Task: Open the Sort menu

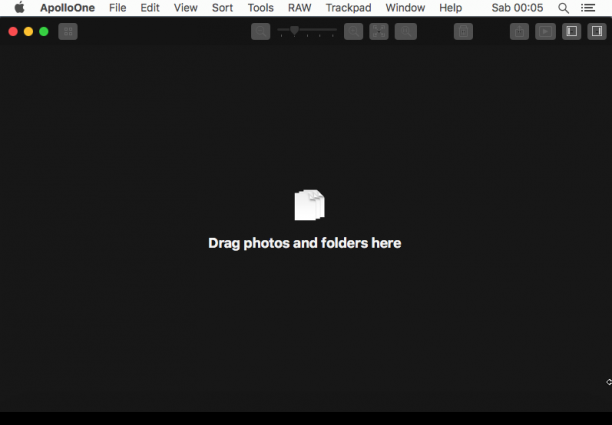Action: (222, 8)
